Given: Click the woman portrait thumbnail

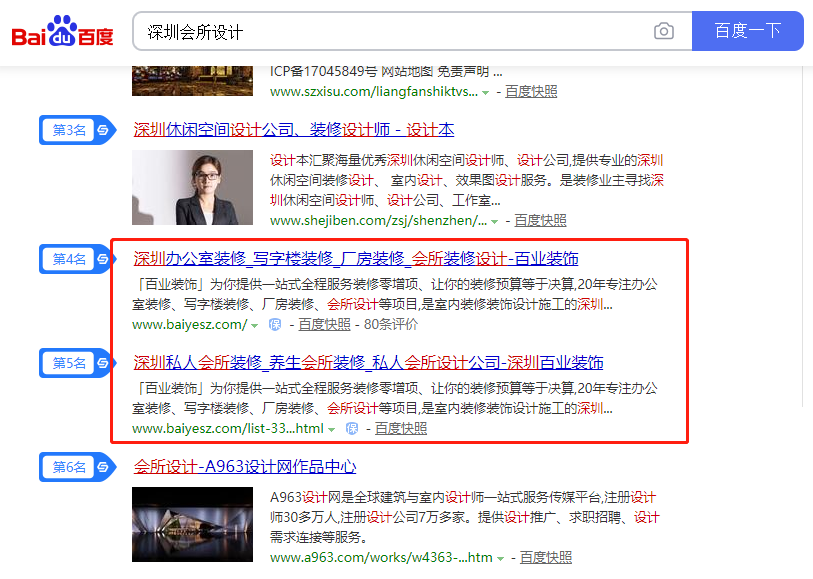Looking at the screenshot, I should (x=192, y=187).
